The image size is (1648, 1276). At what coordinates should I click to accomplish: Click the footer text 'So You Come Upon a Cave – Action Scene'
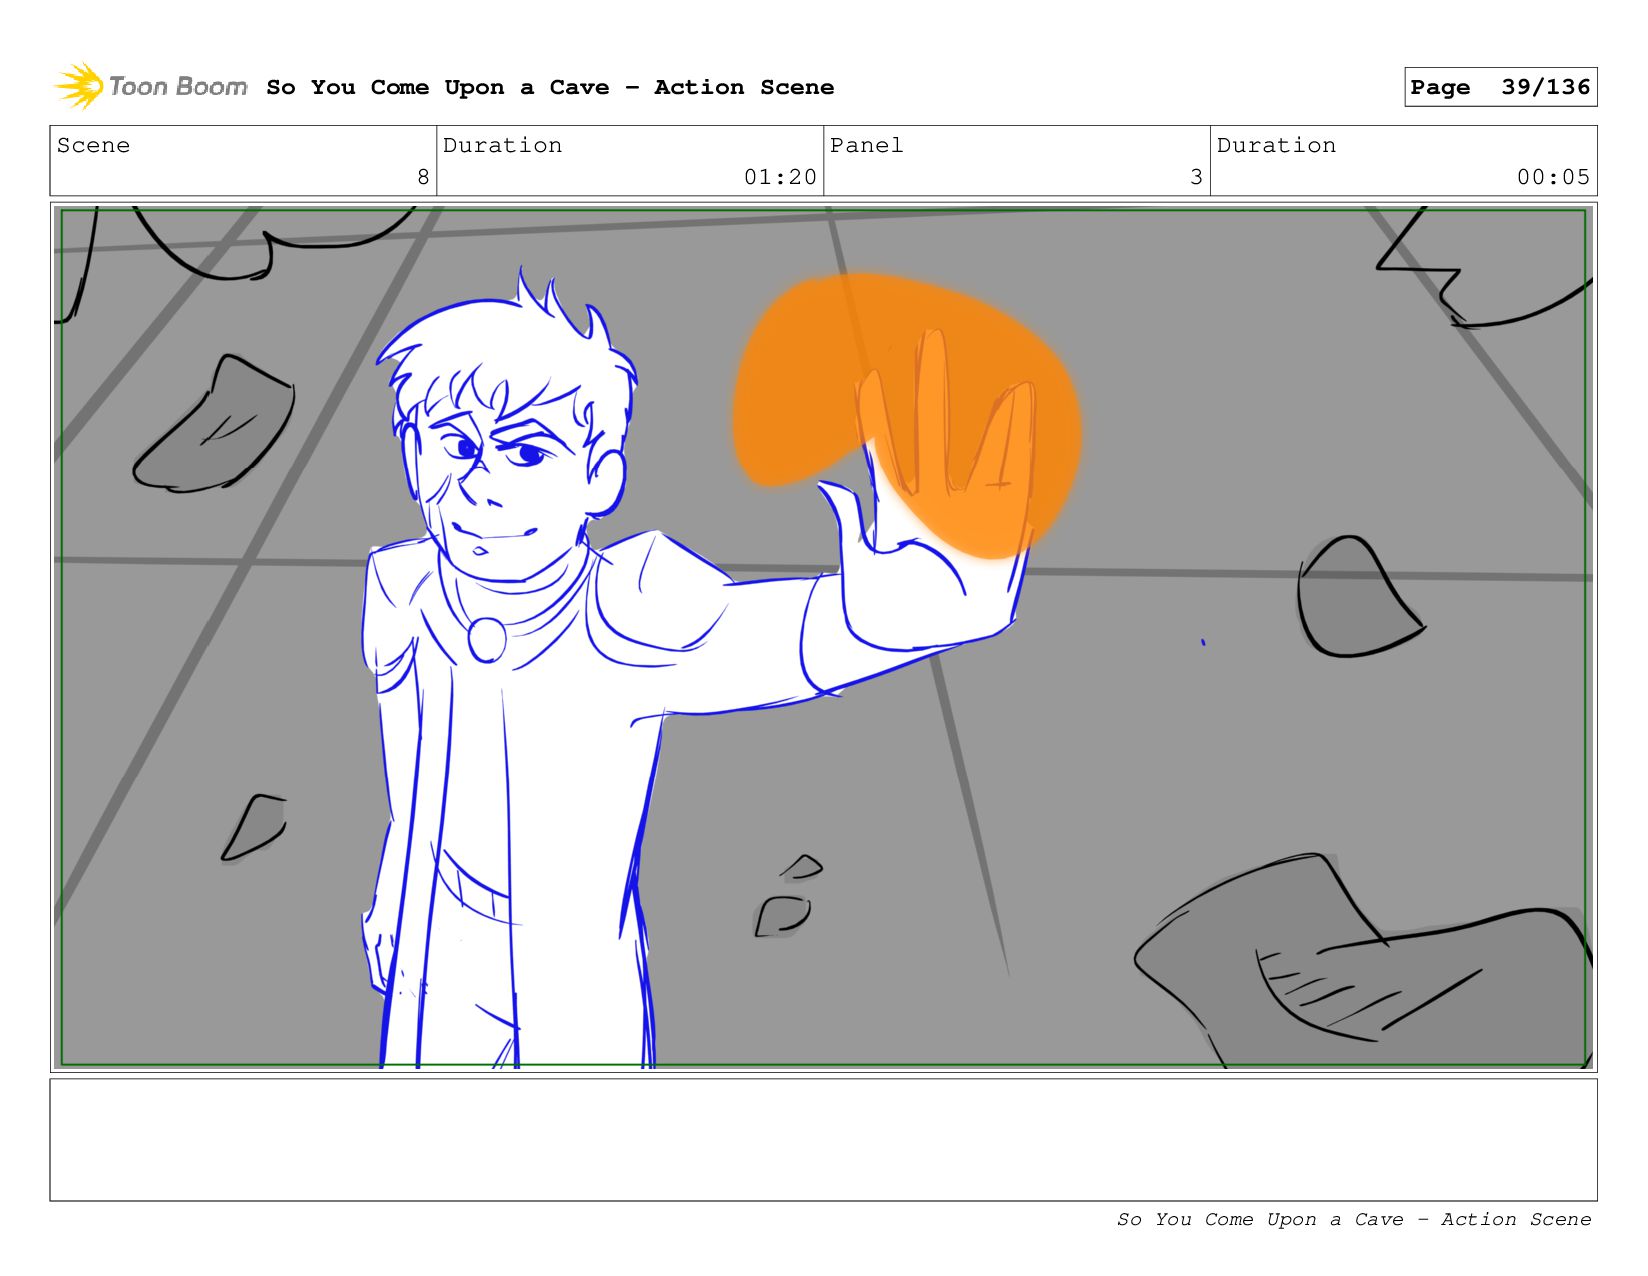point(1354,1219)
